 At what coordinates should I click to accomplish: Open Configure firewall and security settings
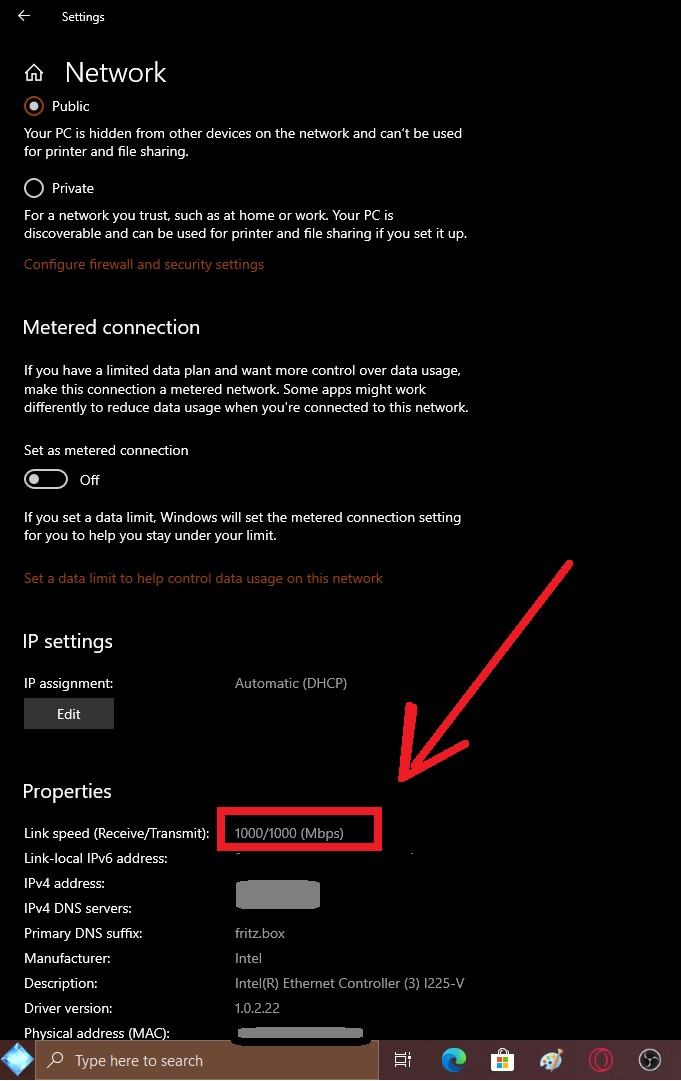click(x=144, y=265)
